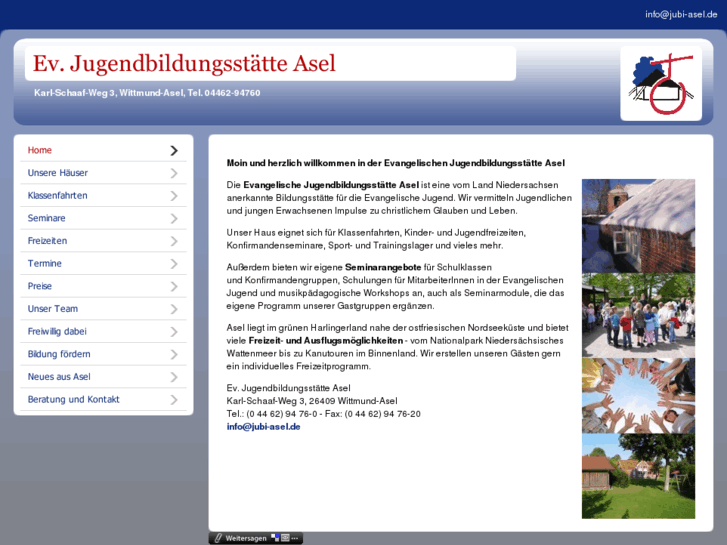The image size is (727, 545).
Task: Click the chevron next to Bildung fördern
Action: 174,354
